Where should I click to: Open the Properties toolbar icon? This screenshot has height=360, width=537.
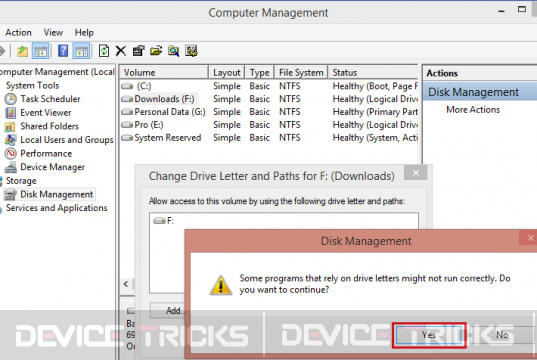pyautogui.click(x=138, y=51)
